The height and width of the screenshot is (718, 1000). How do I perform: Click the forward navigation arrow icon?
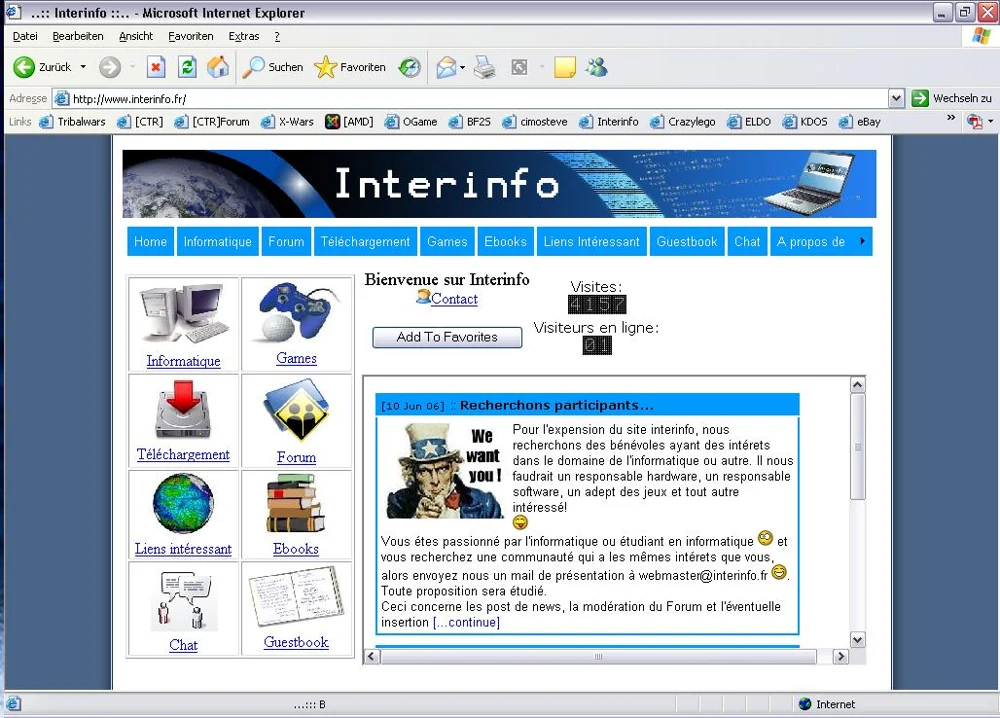tap(110, 67)
